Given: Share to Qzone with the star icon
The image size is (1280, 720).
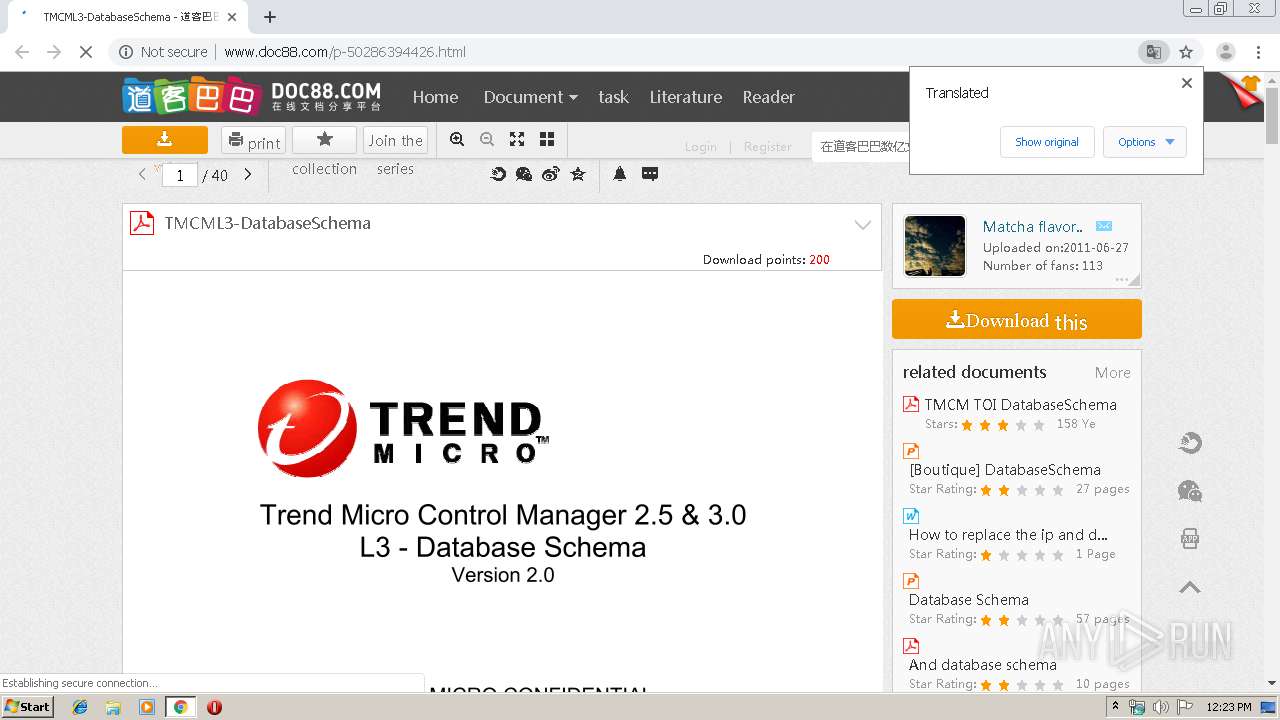Looking at the screenshot, I should coord(577,174).
